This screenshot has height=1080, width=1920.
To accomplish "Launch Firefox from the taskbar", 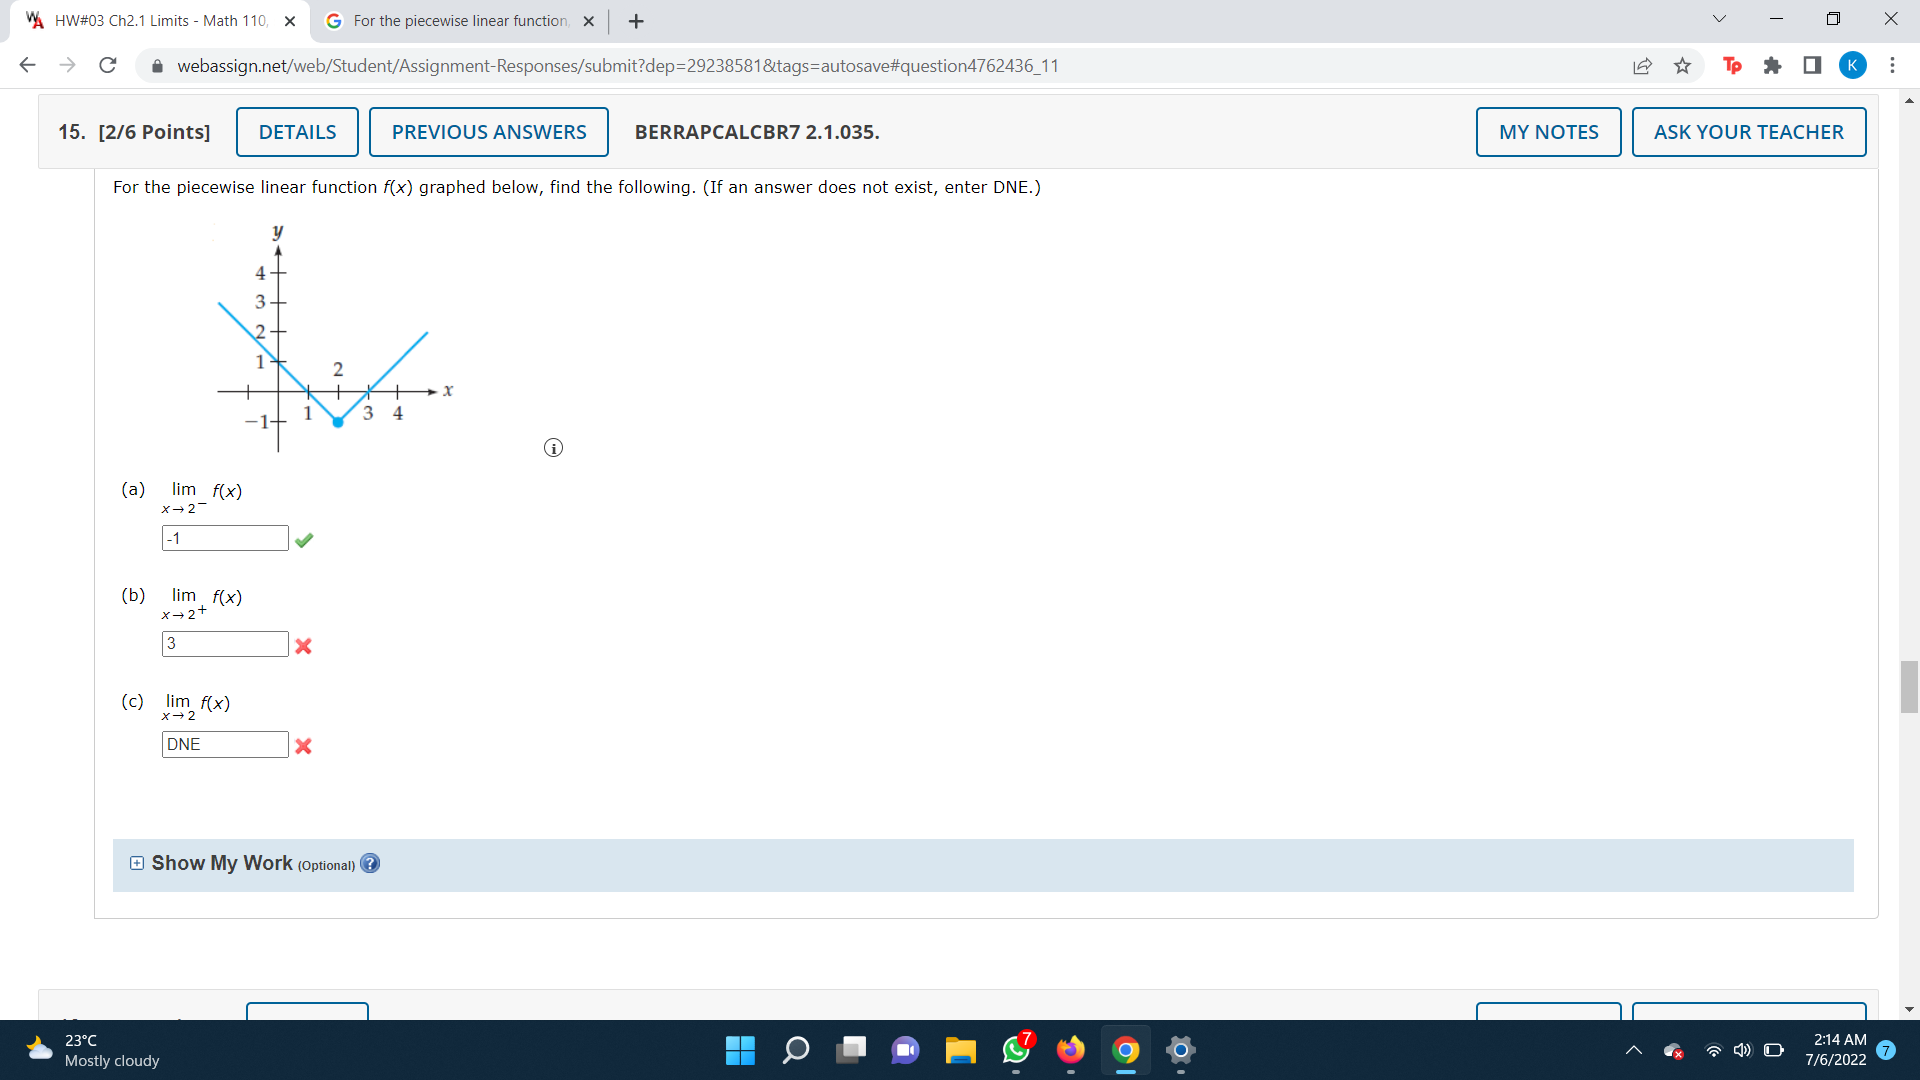I will pos(1070,1051).
